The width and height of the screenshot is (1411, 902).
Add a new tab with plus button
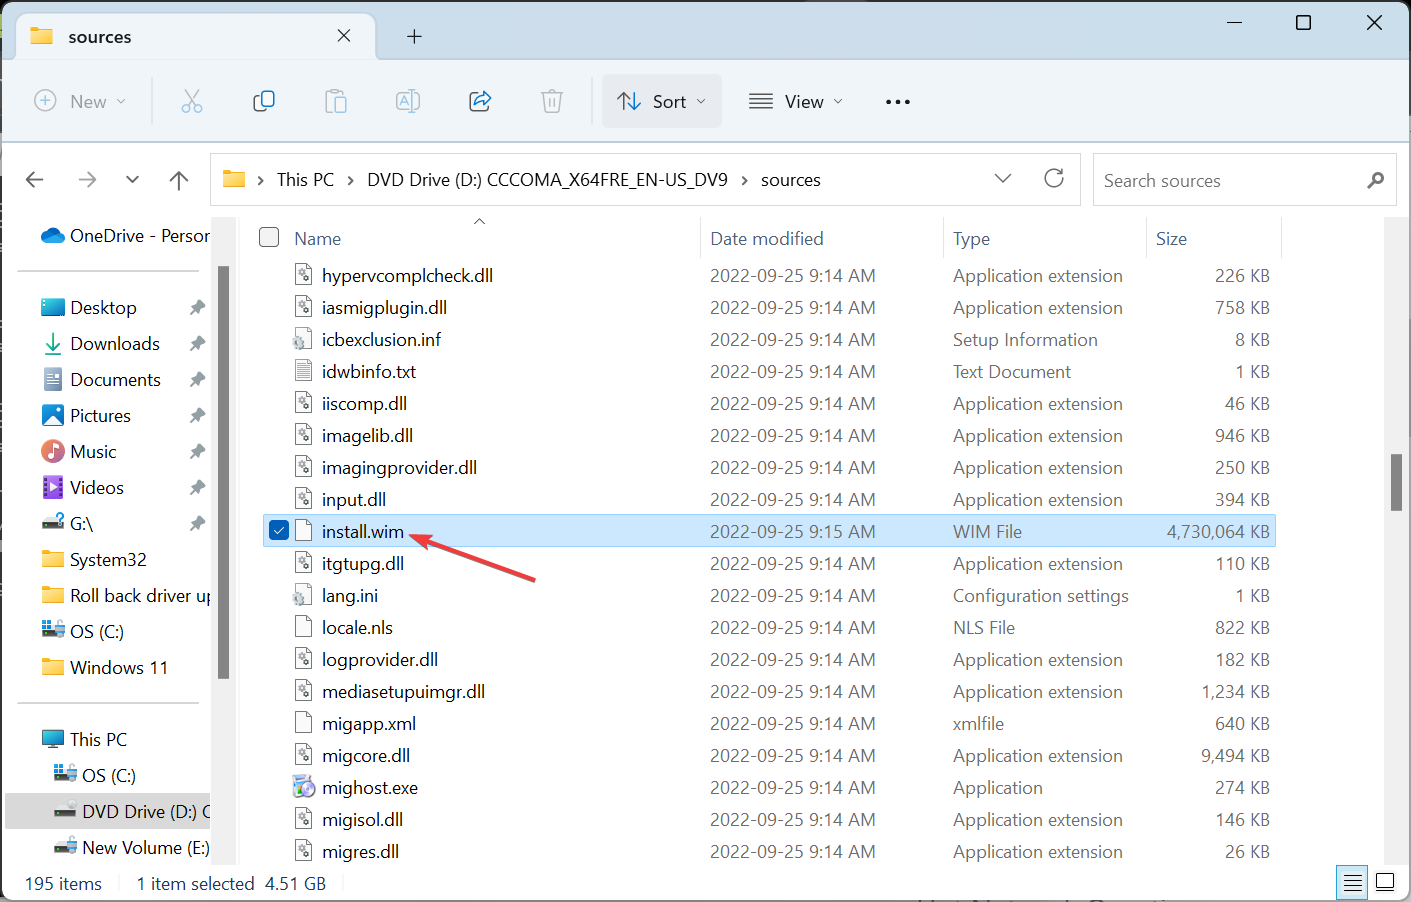click(414, 37)
